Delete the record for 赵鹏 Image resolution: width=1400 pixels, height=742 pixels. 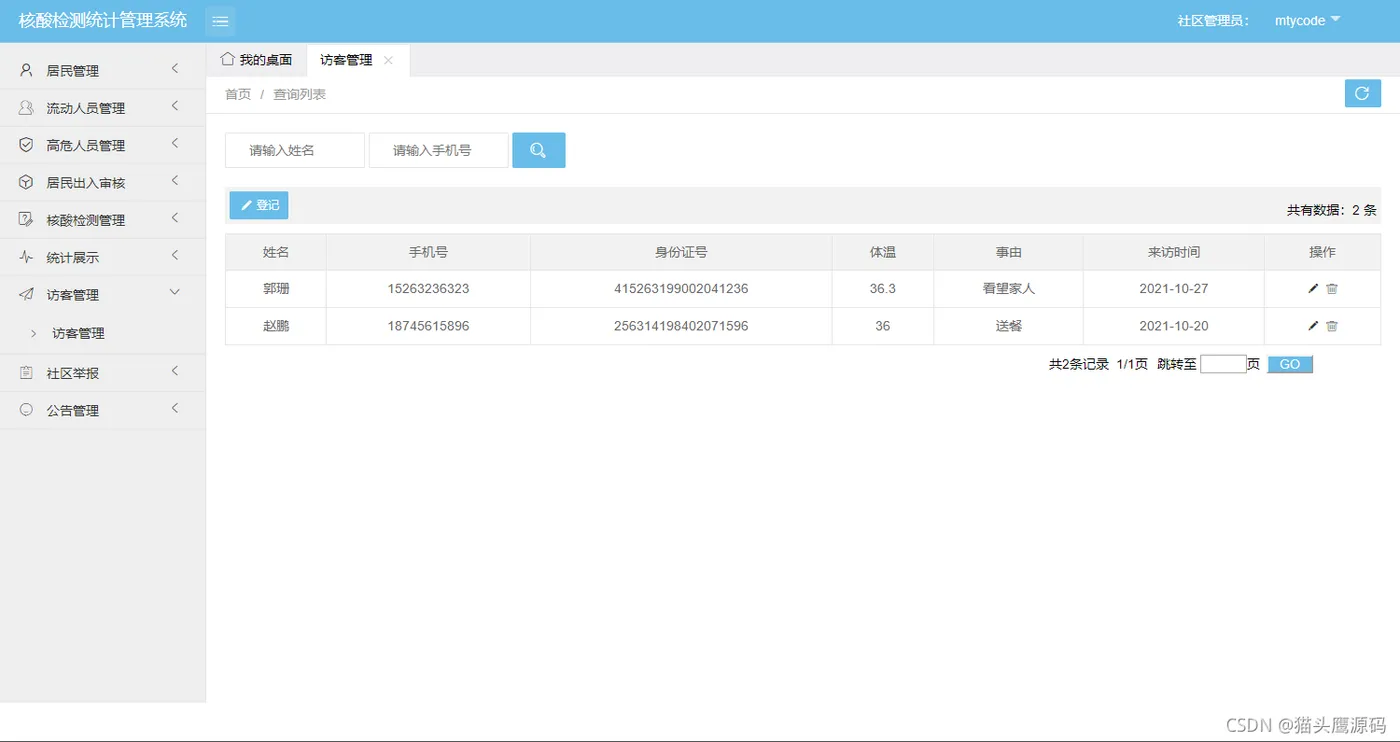1332,326
